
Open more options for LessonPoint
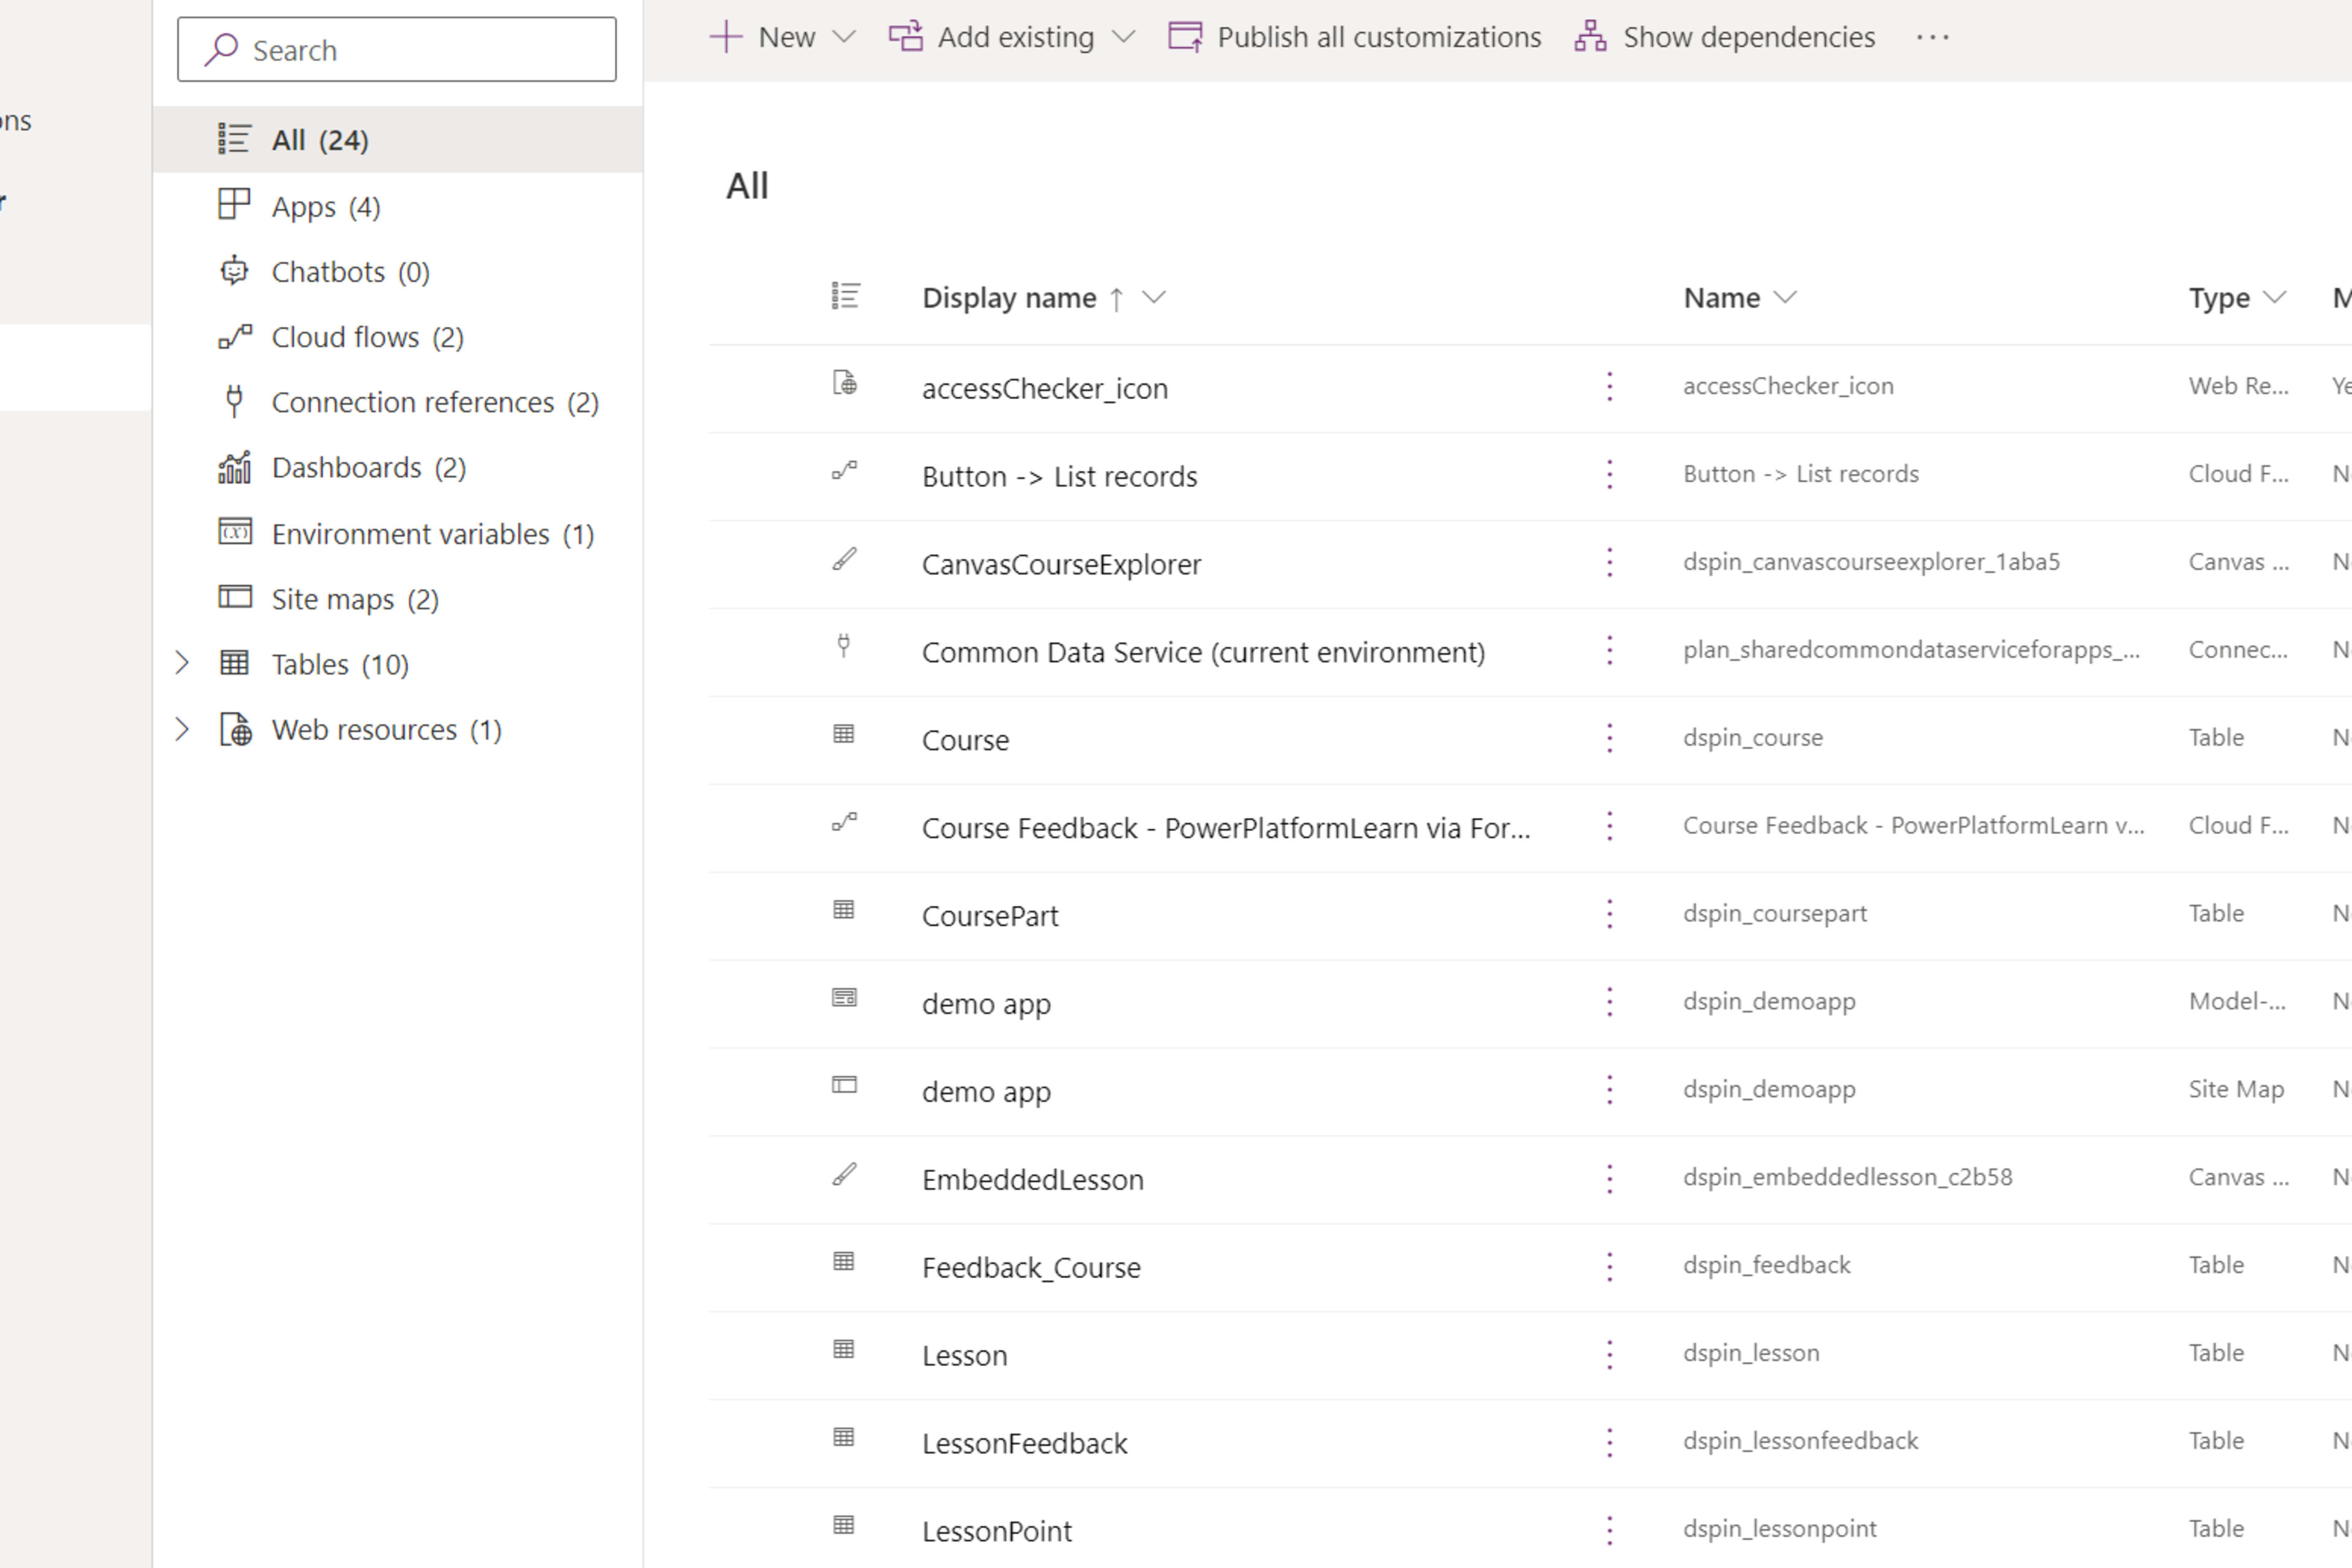click(1610, 1530)
